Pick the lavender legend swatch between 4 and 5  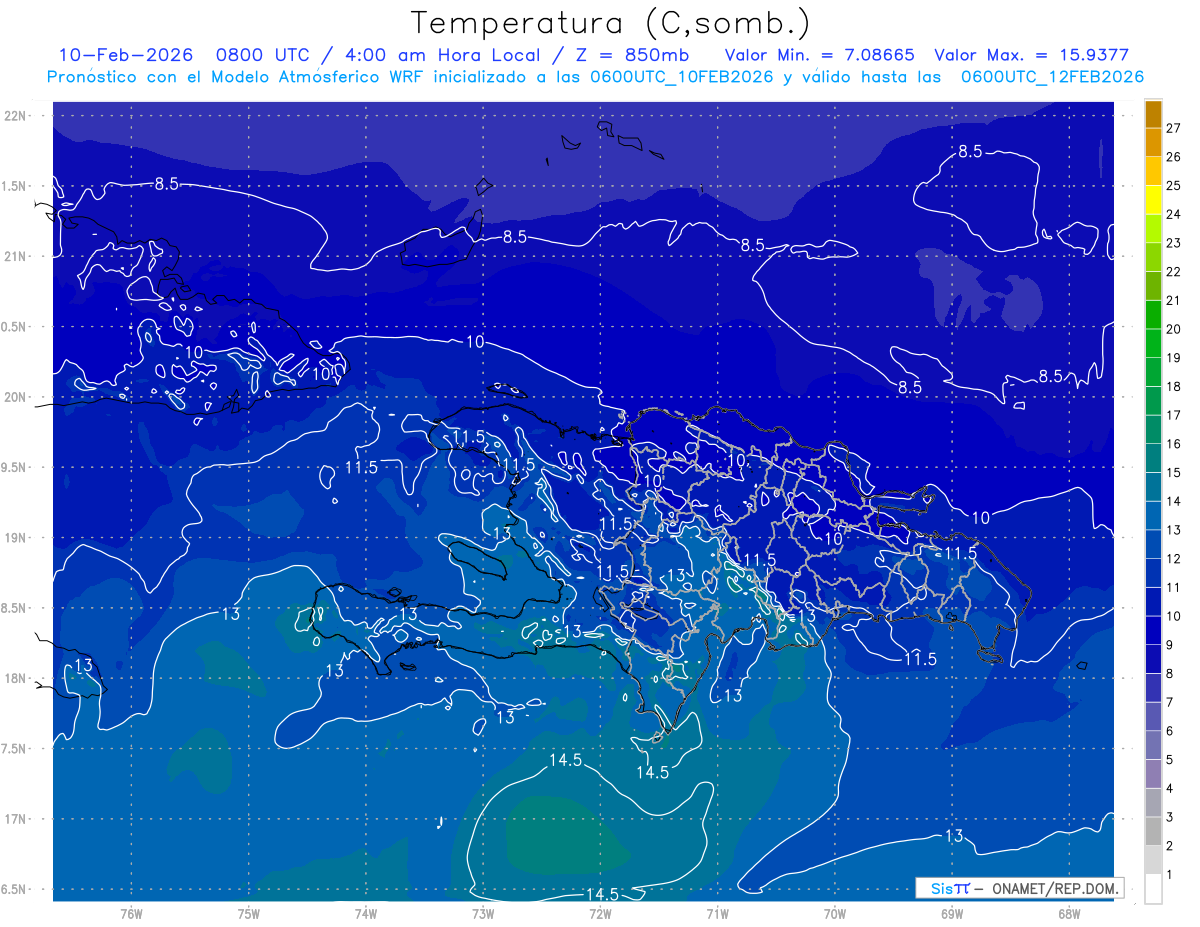click(x=1153, y=774)
